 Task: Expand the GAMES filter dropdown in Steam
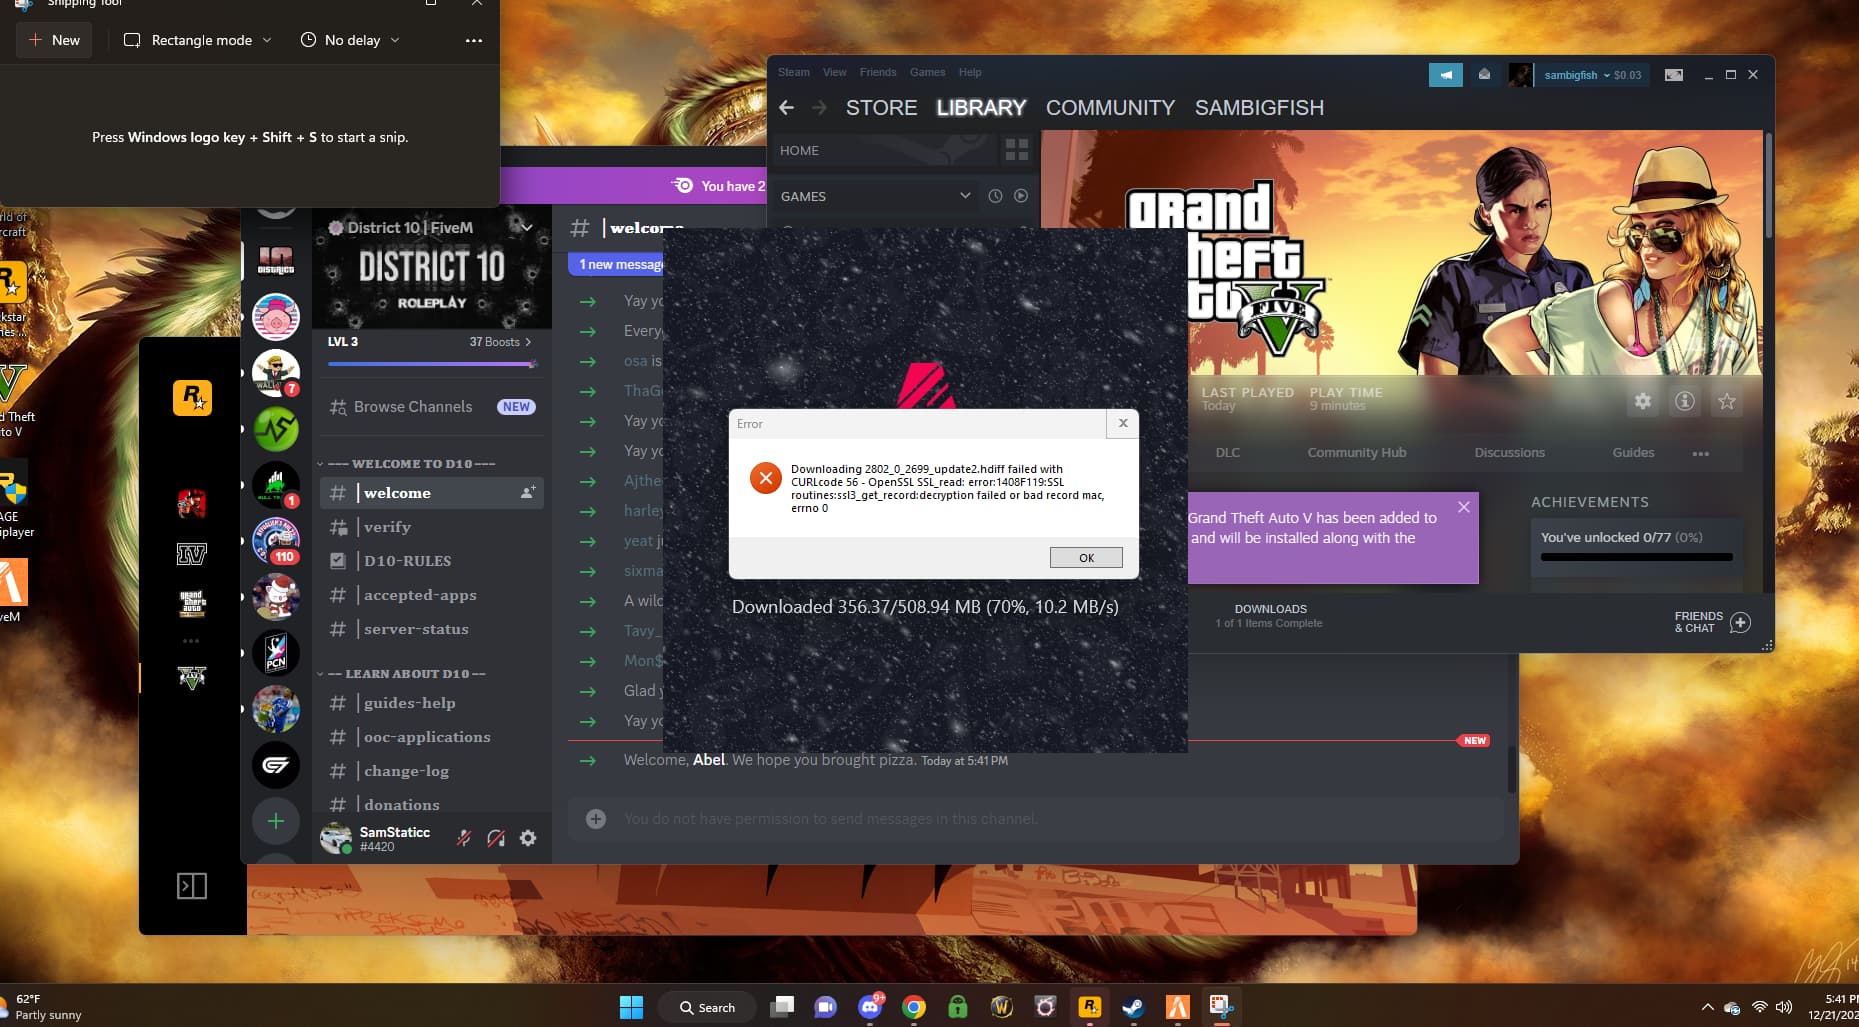pos(965,196)
